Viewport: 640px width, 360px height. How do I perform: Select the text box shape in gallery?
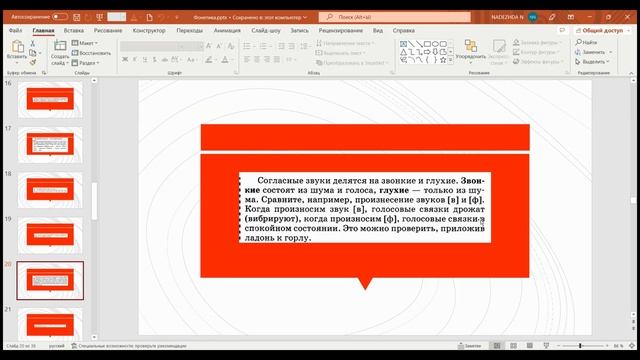coord(403,44)
